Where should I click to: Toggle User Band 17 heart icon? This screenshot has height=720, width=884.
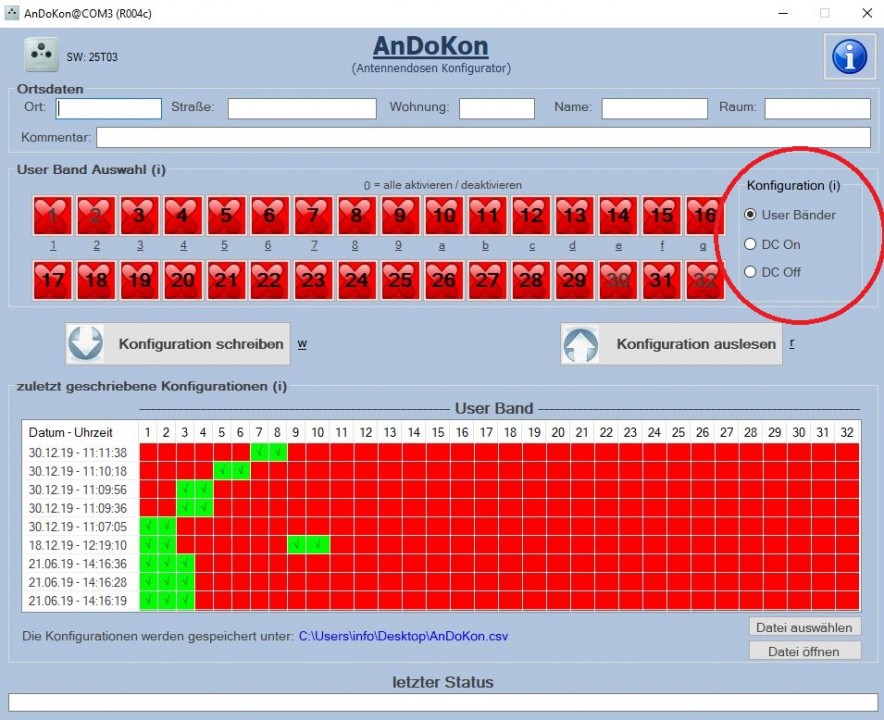(x=52, y=281)
